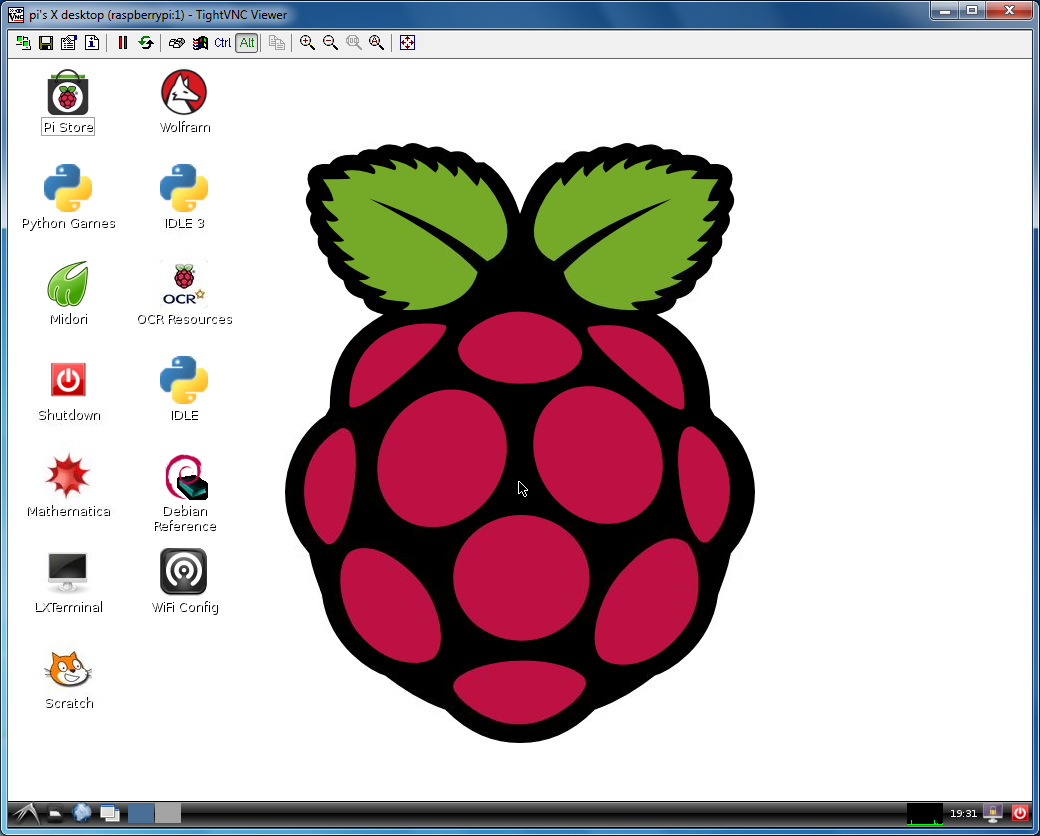Launch the web browser globe in the taskbar

[x=82, y=813]
